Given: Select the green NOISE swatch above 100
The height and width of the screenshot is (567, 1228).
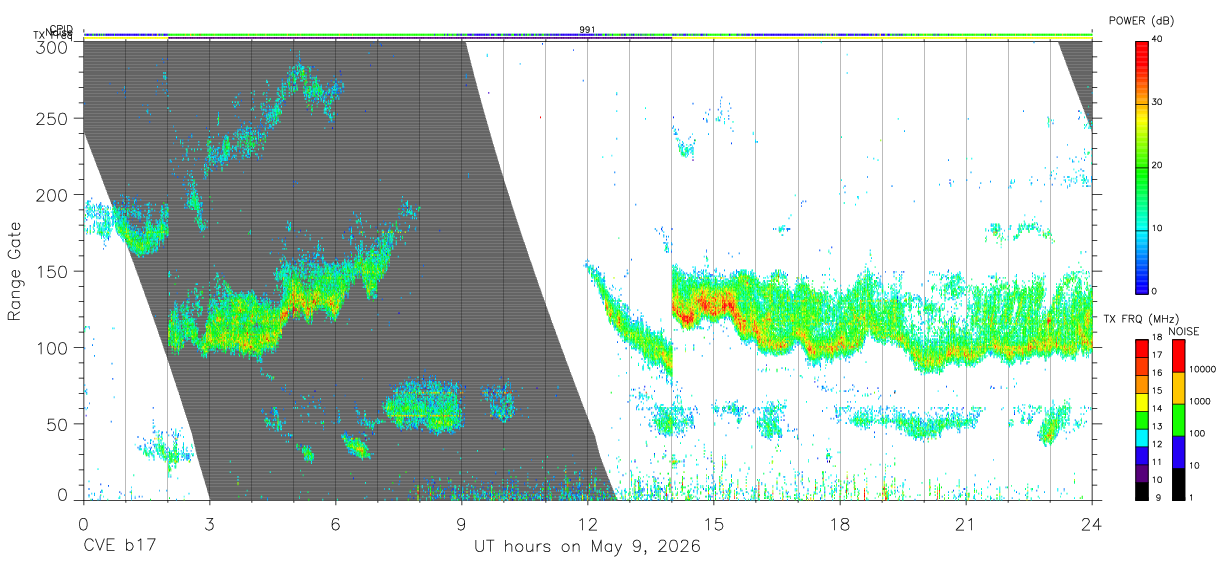Looking at the screenshot, I should point(1177,419).
